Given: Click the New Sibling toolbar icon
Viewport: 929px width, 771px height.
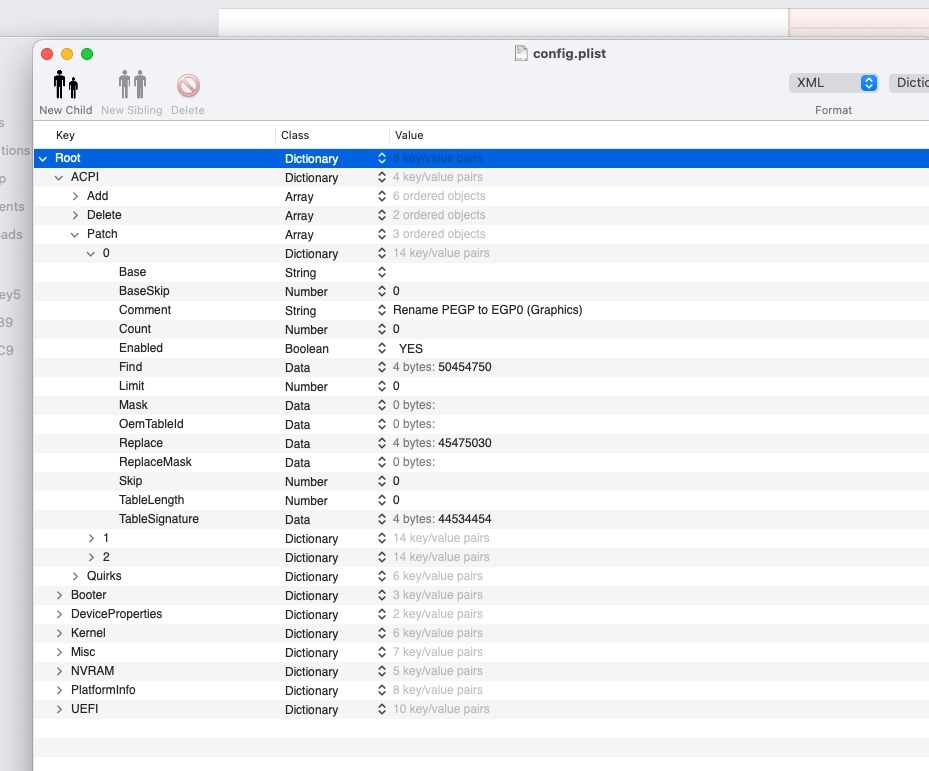Looking at the screenshot, I should coord(131,86).
